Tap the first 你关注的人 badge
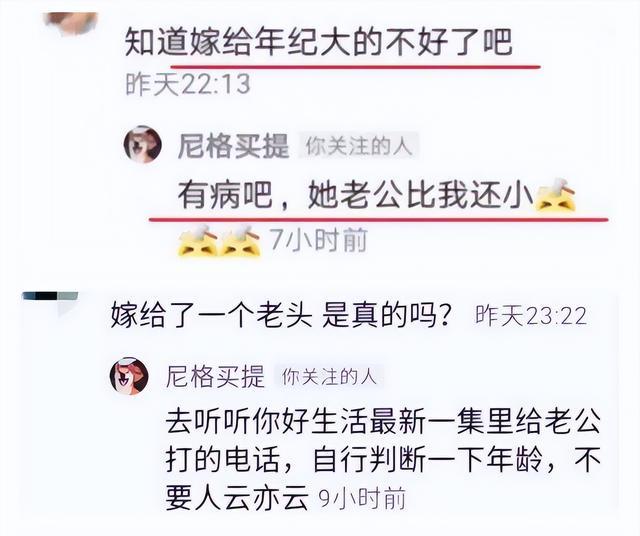640x536 pixels. [358, 146]
